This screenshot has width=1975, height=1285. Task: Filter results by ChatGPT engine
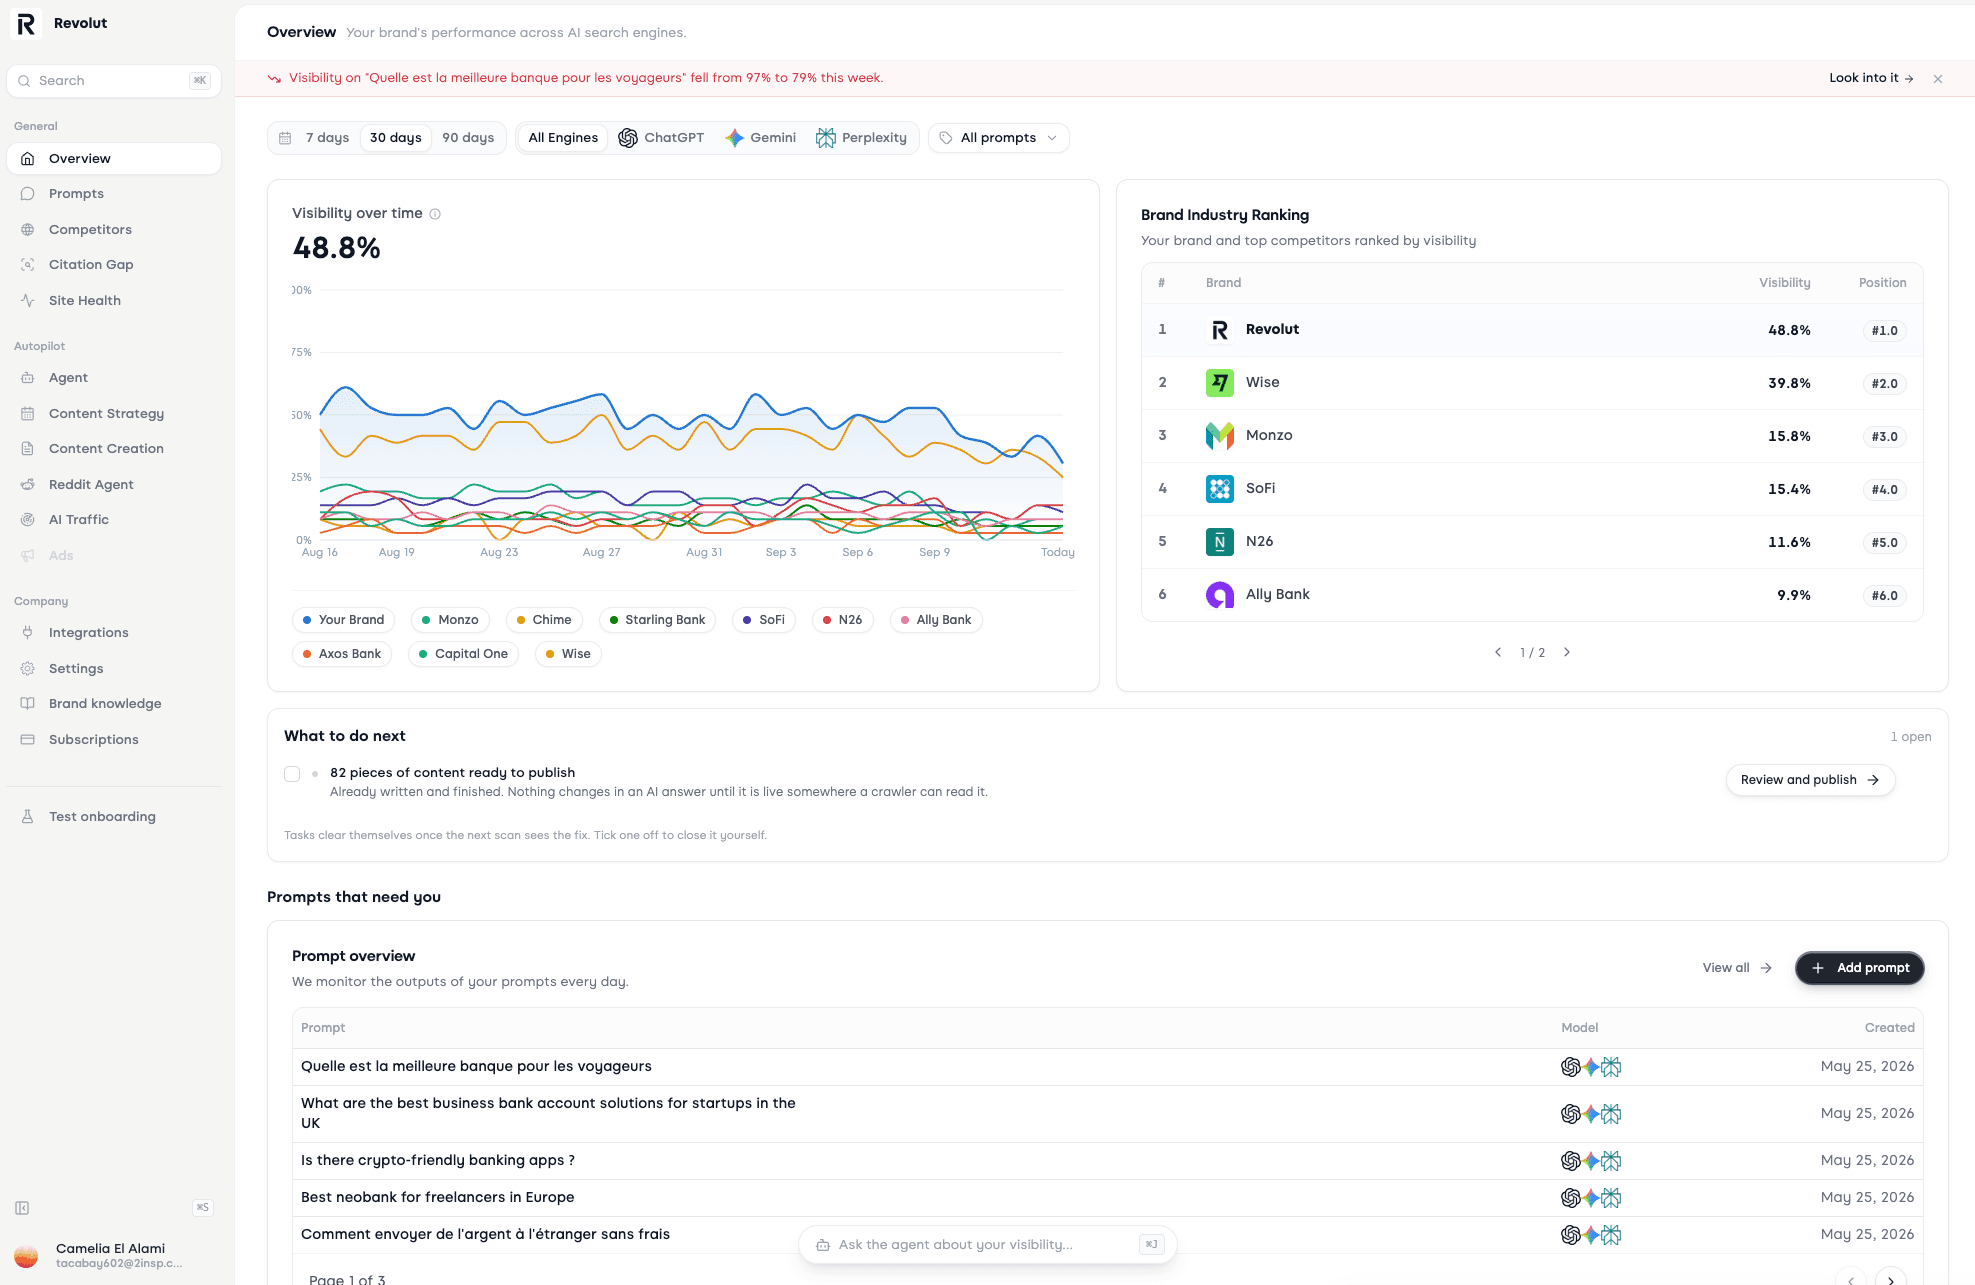click(661, 138)
